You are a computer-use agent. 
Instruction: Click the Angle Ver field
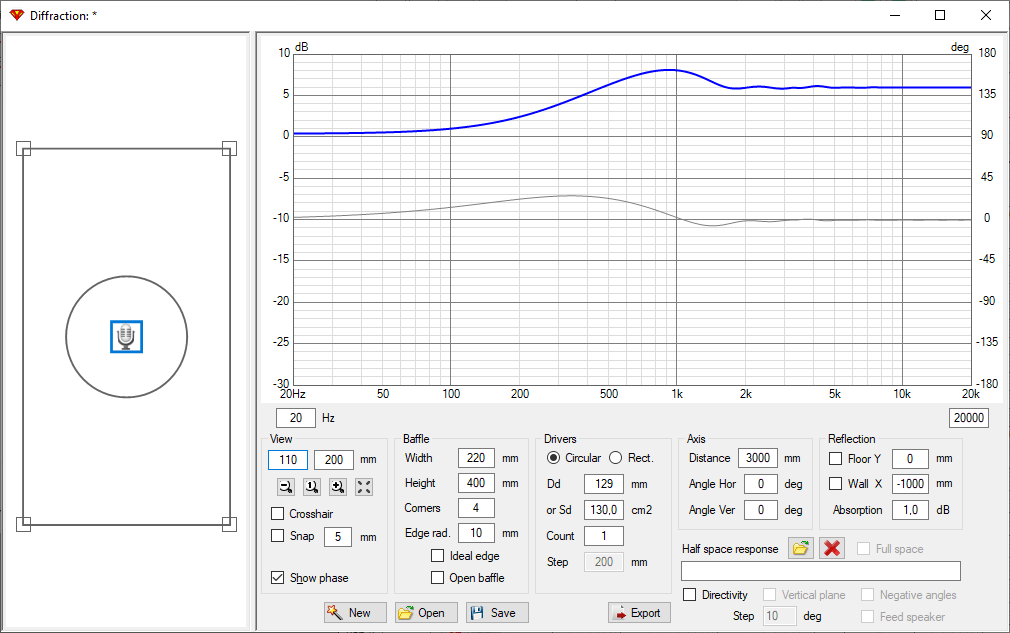(760, 510)
